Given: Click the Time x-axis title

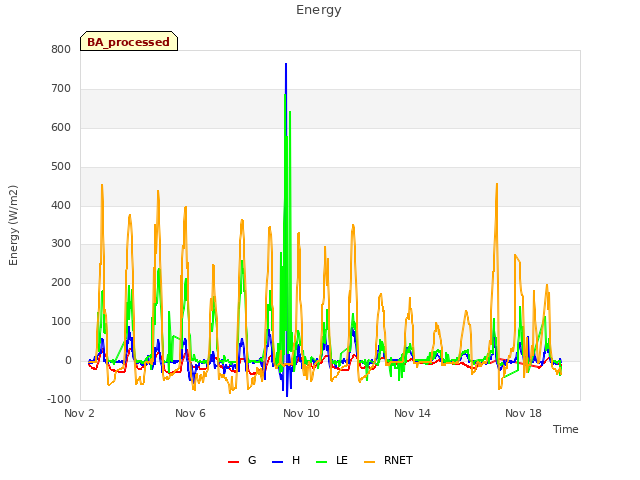Looking at the screenshot, I should tap(566, 429).
